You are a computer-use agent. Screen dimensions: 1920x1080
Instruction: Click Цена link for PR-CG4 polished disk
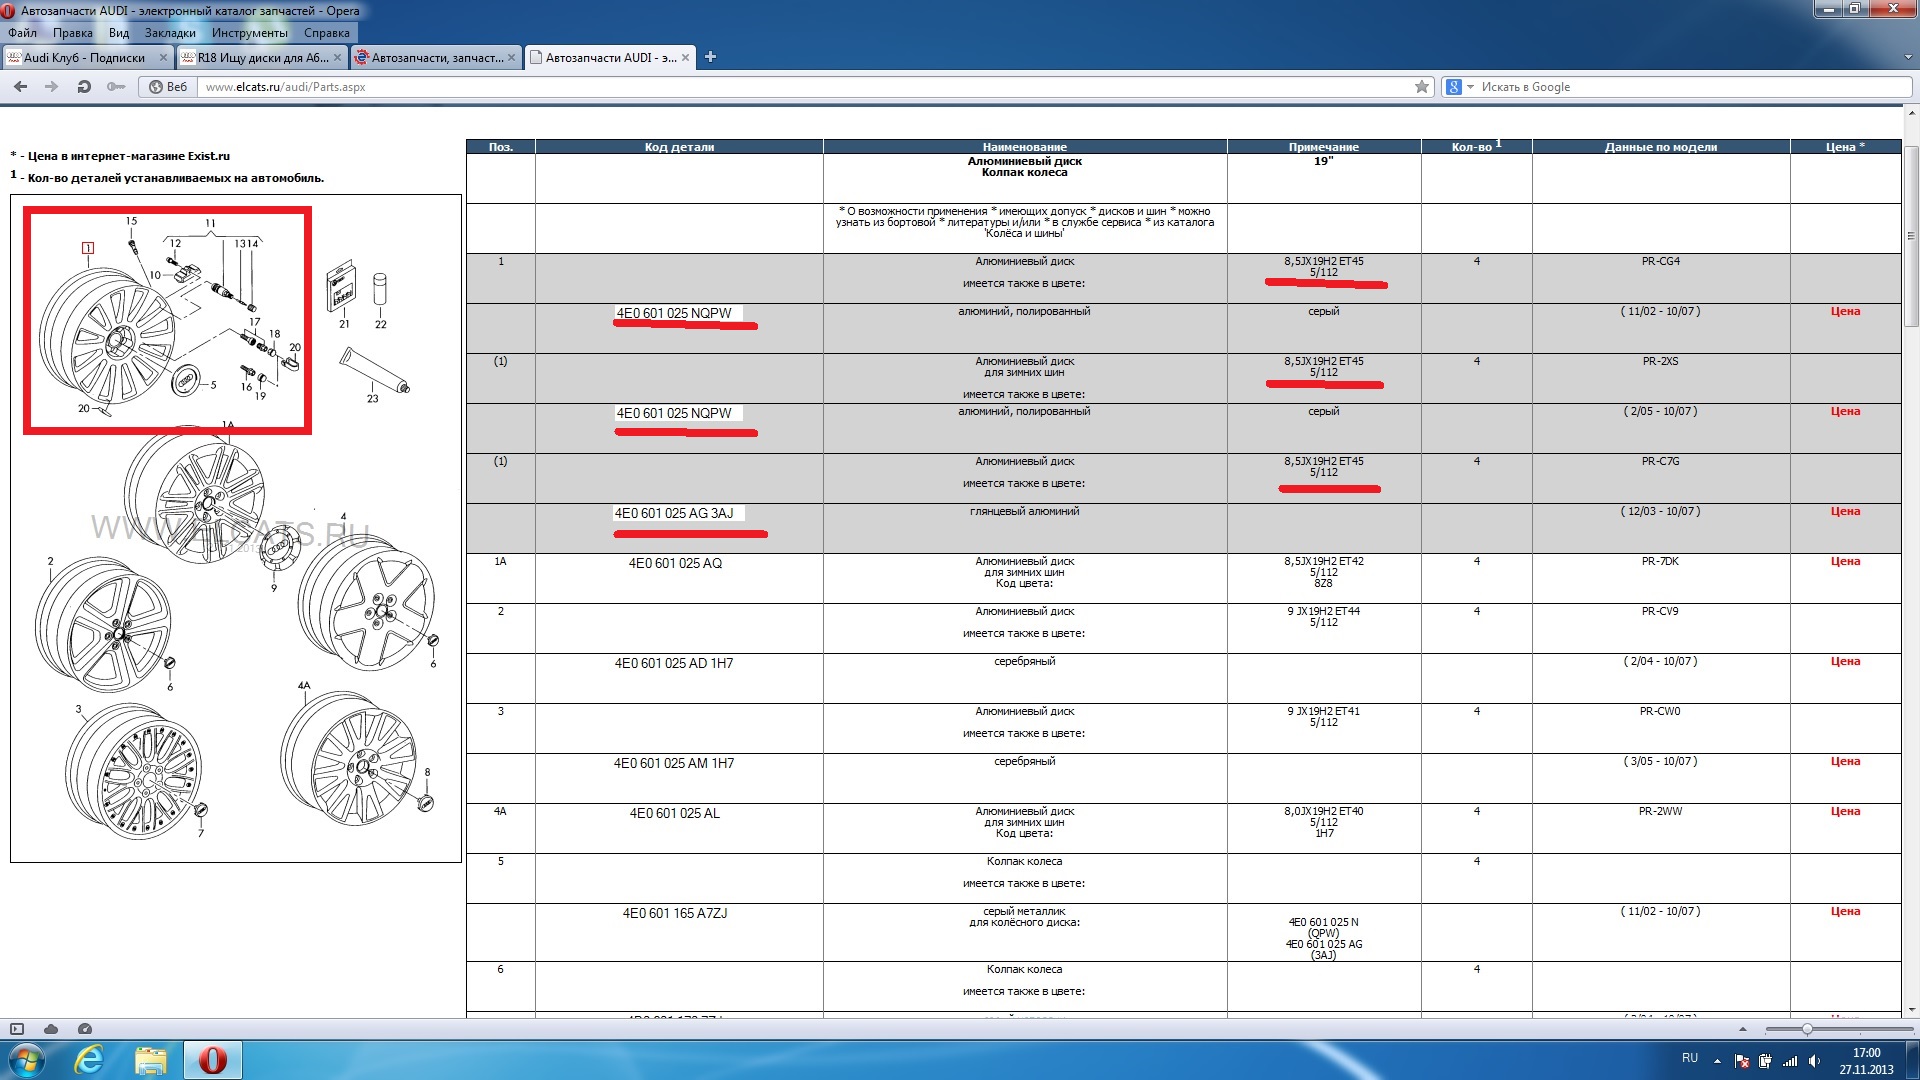coord(1845,311)
